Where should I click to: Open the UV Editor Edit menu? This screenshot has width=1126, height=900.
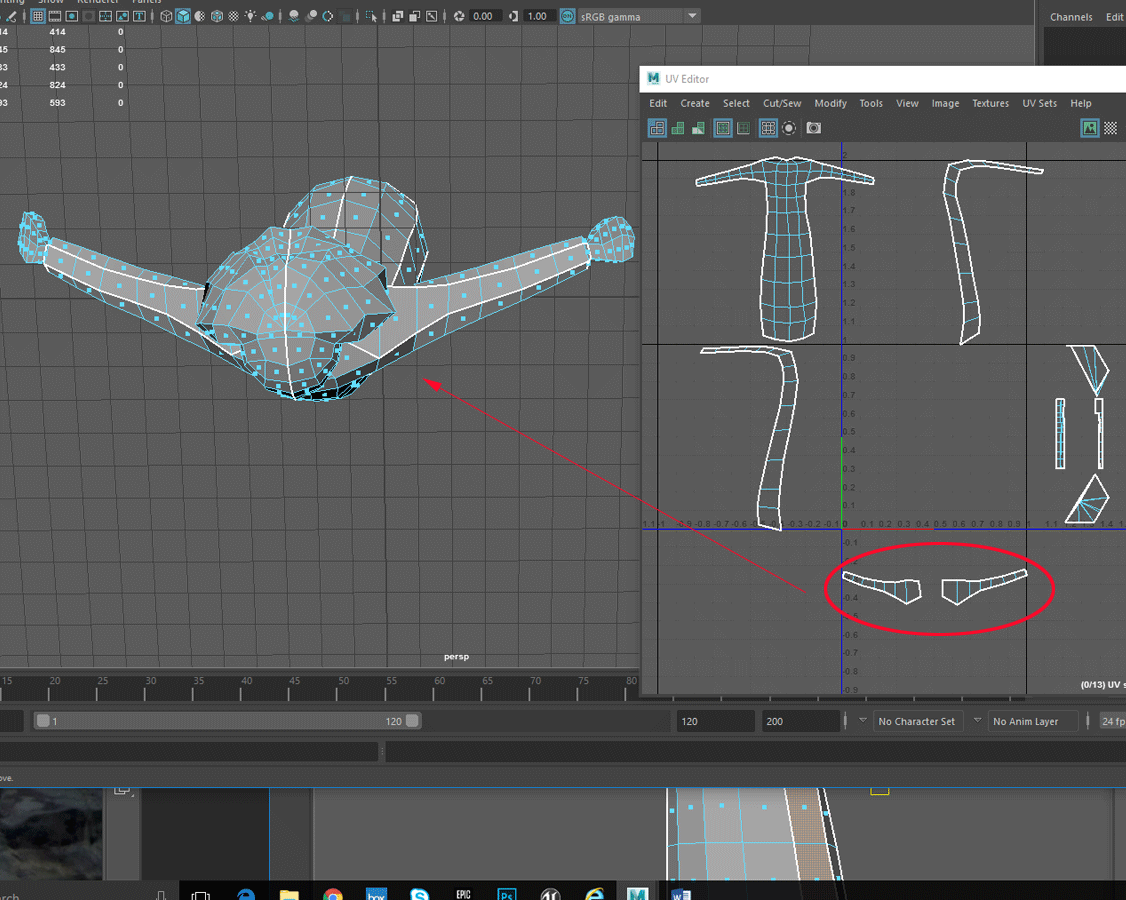(x=658, y=103)
